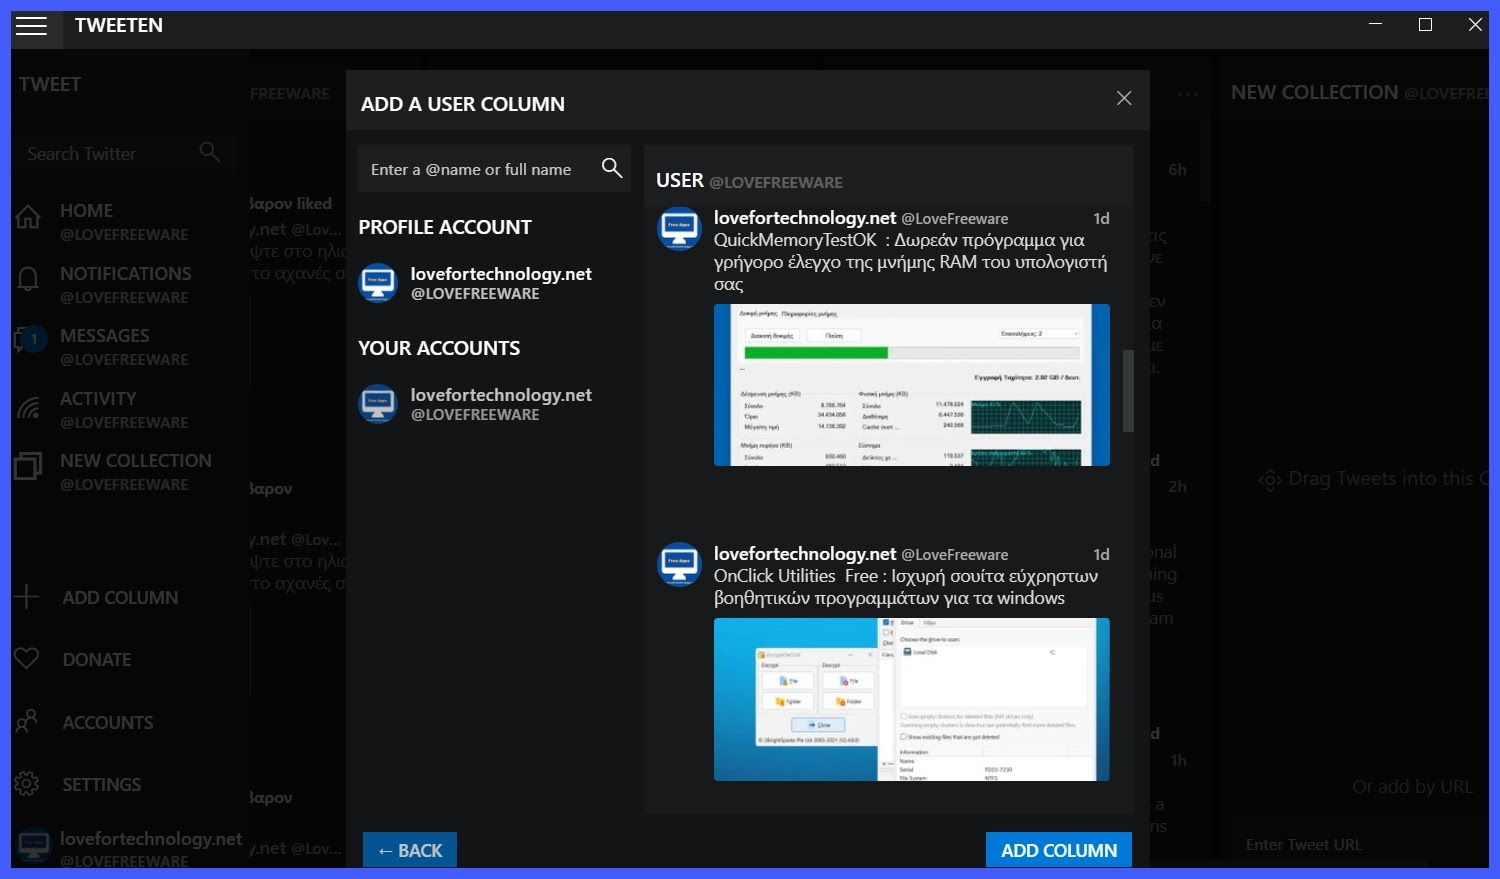Click the Tweet button in sidebar
The width and height of the screenshot is (1500, 879).
[x=50, y=84]
